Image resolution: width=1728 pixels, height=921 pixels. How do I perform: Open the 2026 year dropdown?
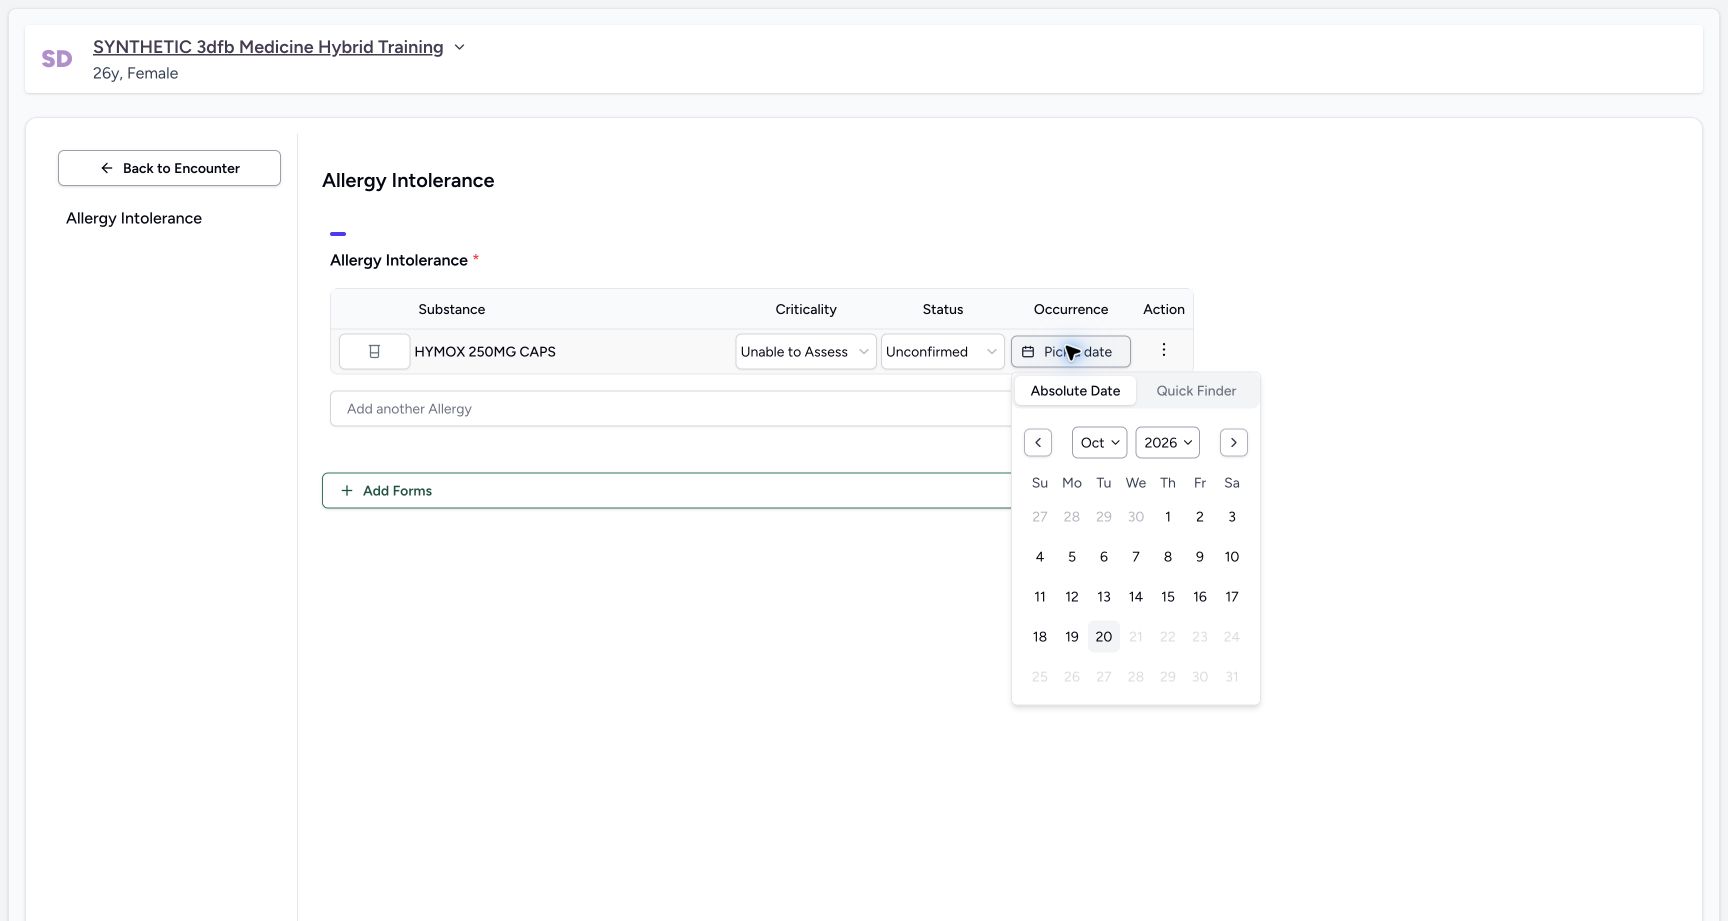1168,443
